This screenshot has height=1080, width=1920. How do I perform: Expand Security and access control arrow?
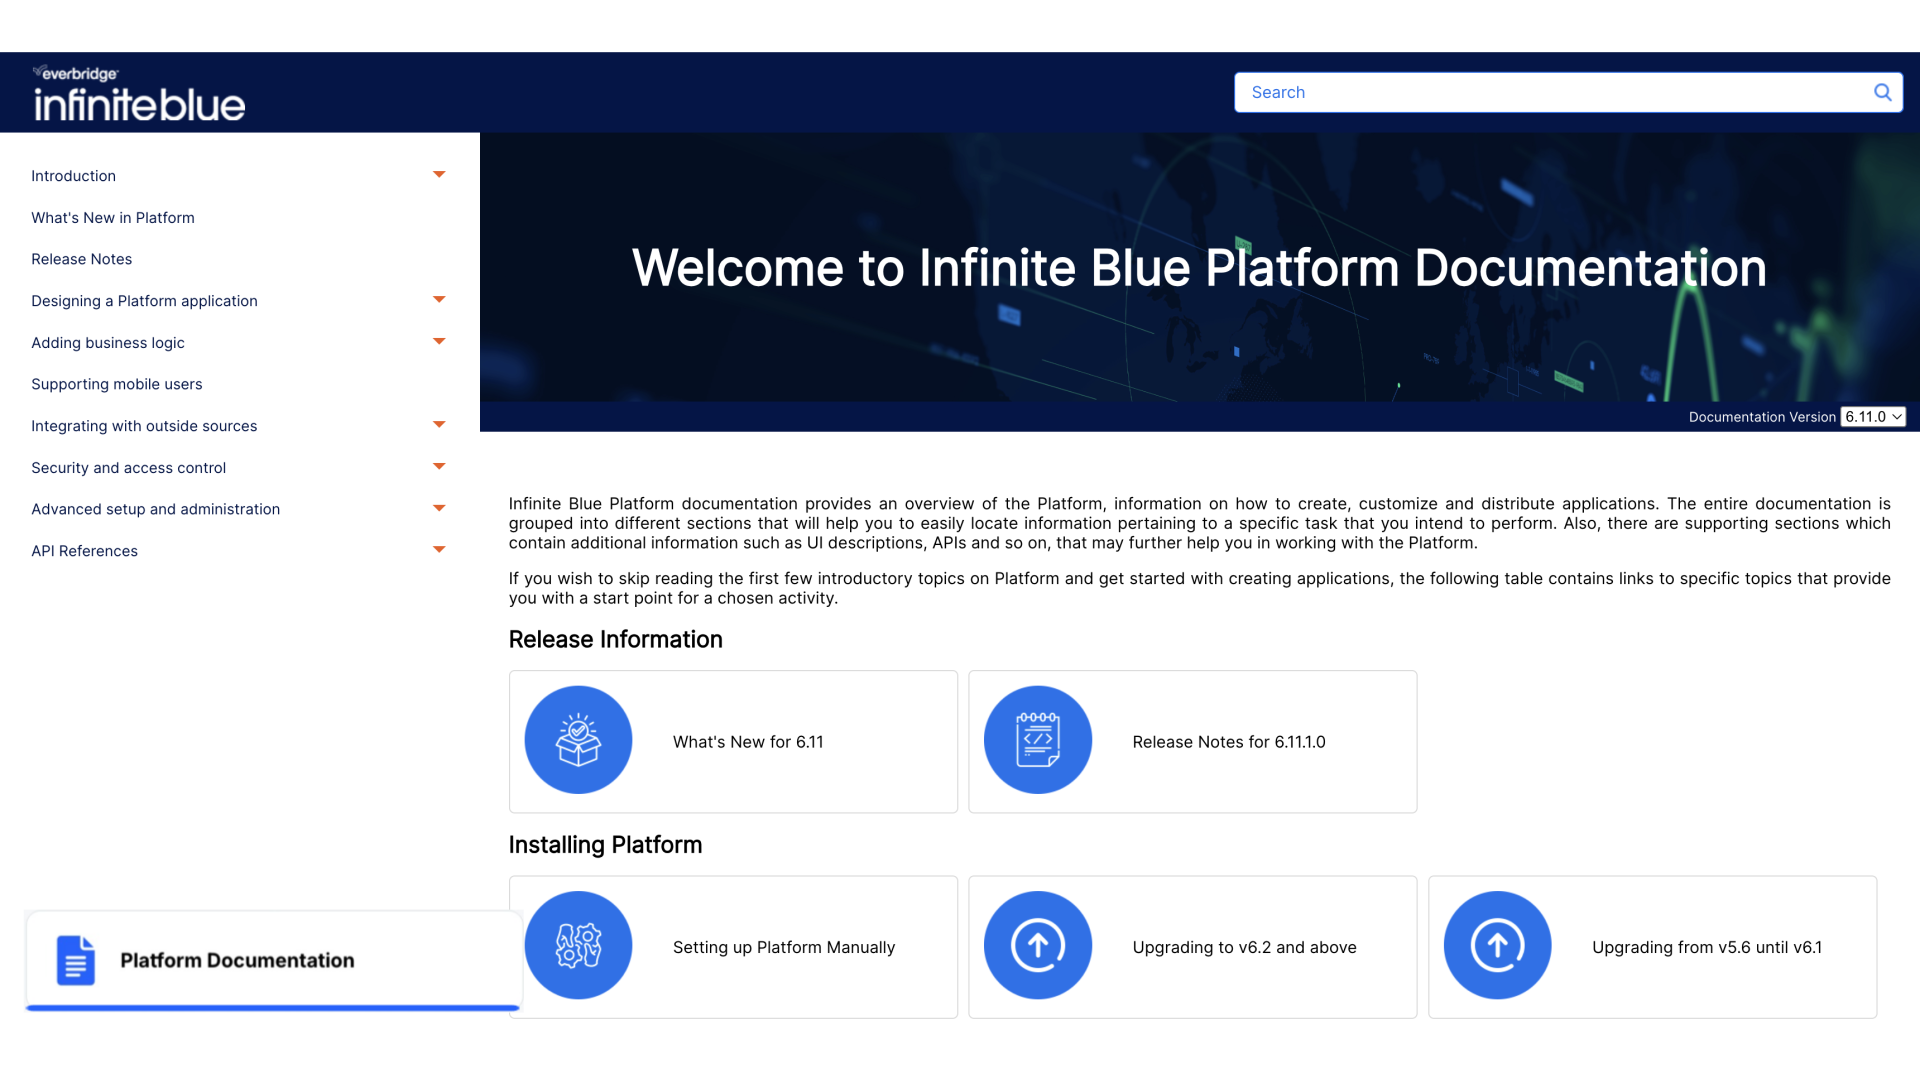pyautogui.click(x=439, y=467)
